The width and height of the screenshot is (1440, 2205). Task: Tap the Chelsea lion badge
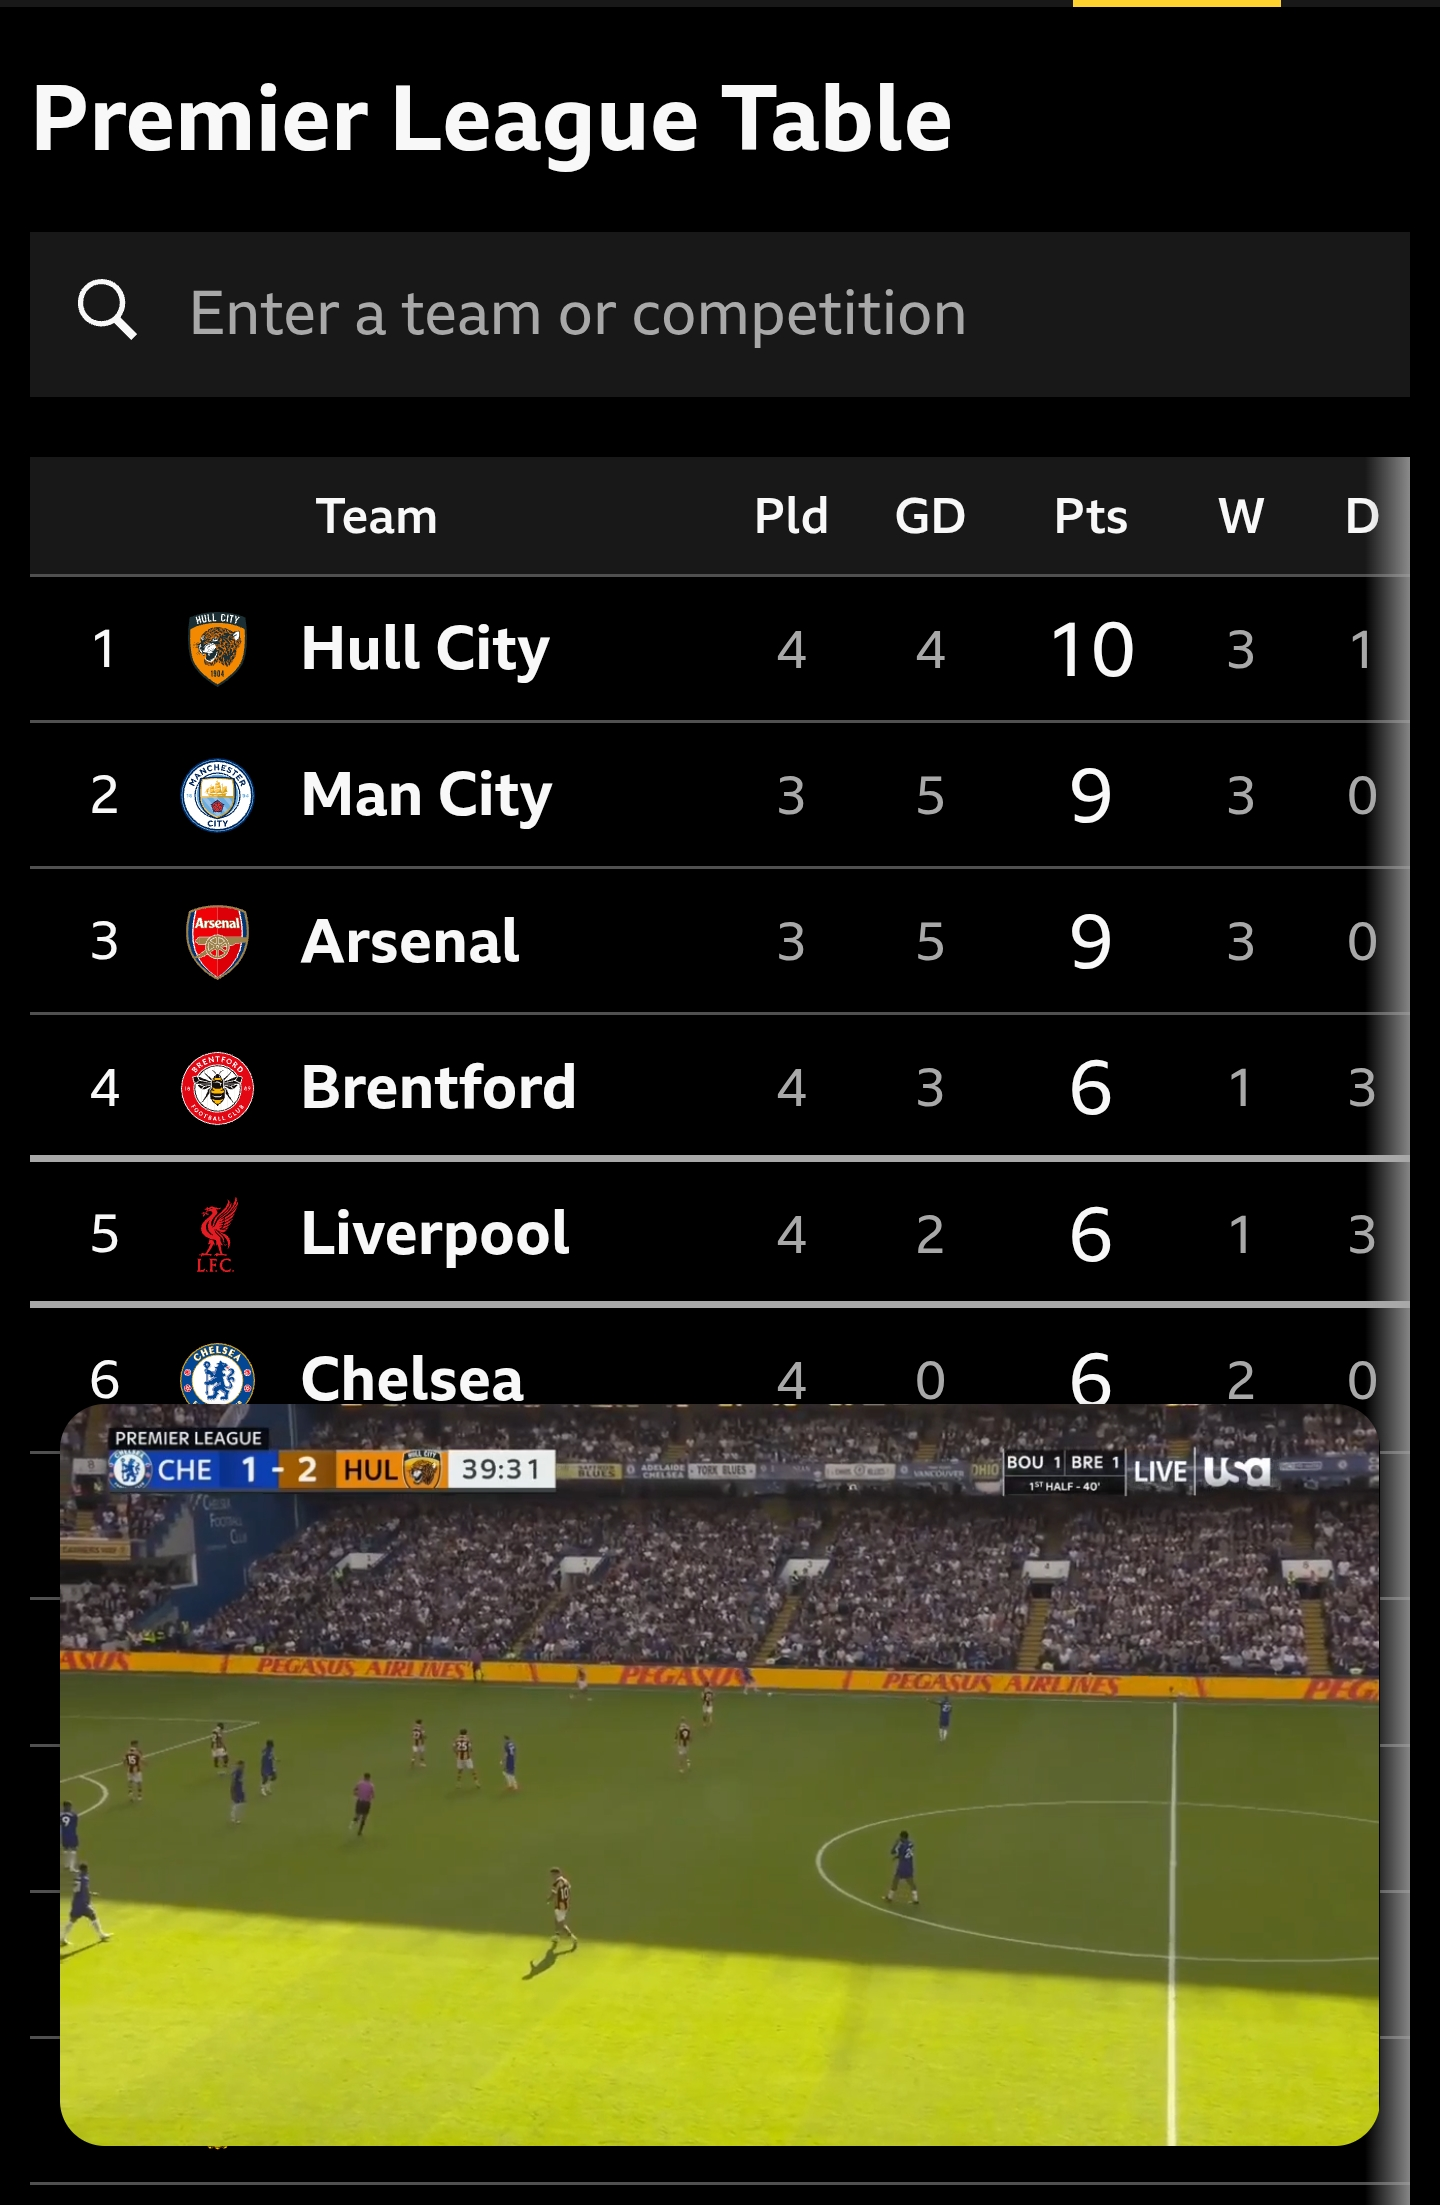[x=217, y=1373]
